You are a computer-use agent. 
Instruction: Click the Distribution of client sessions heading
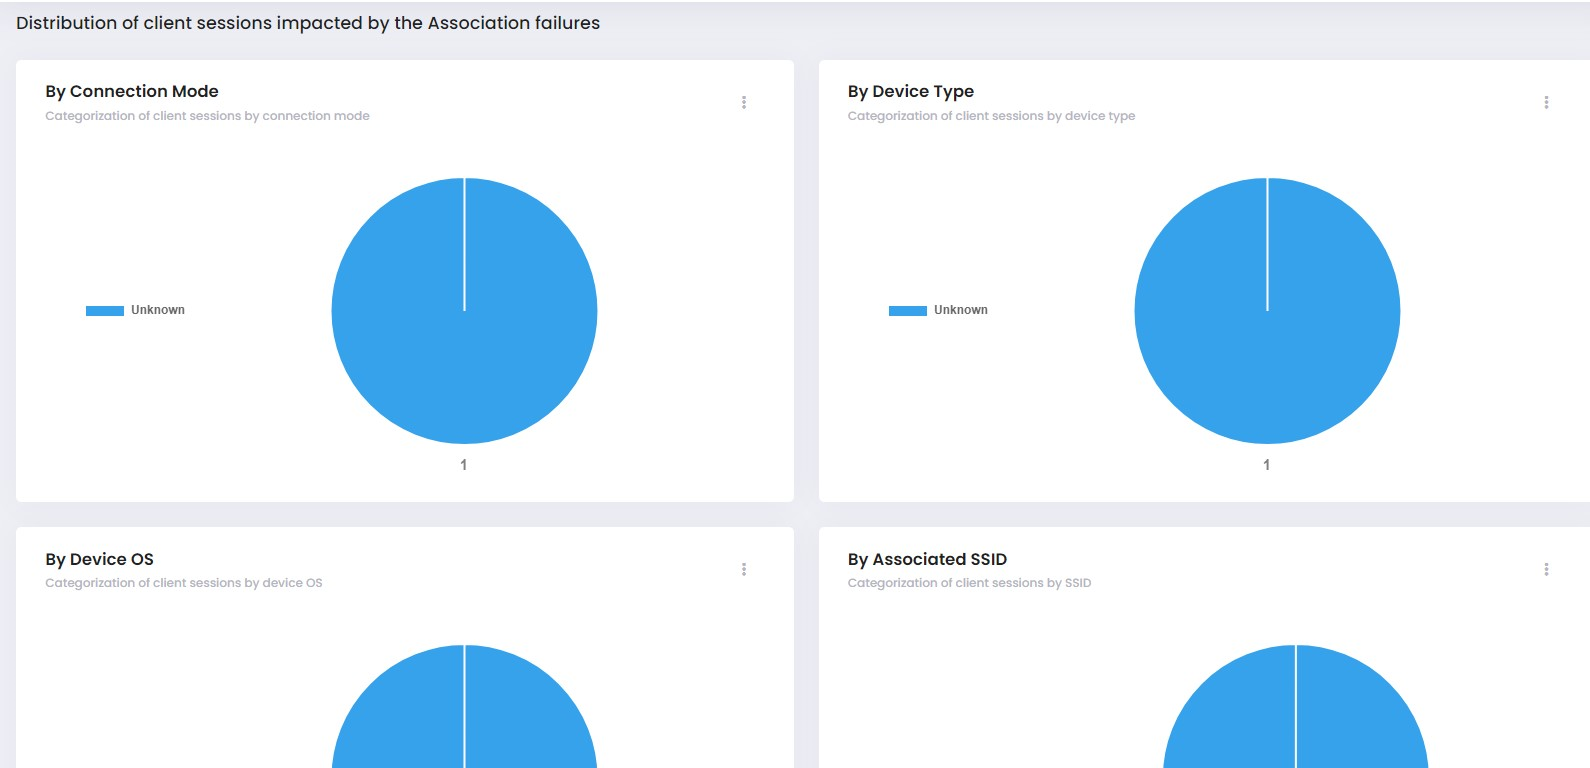[x=308, y=23]
